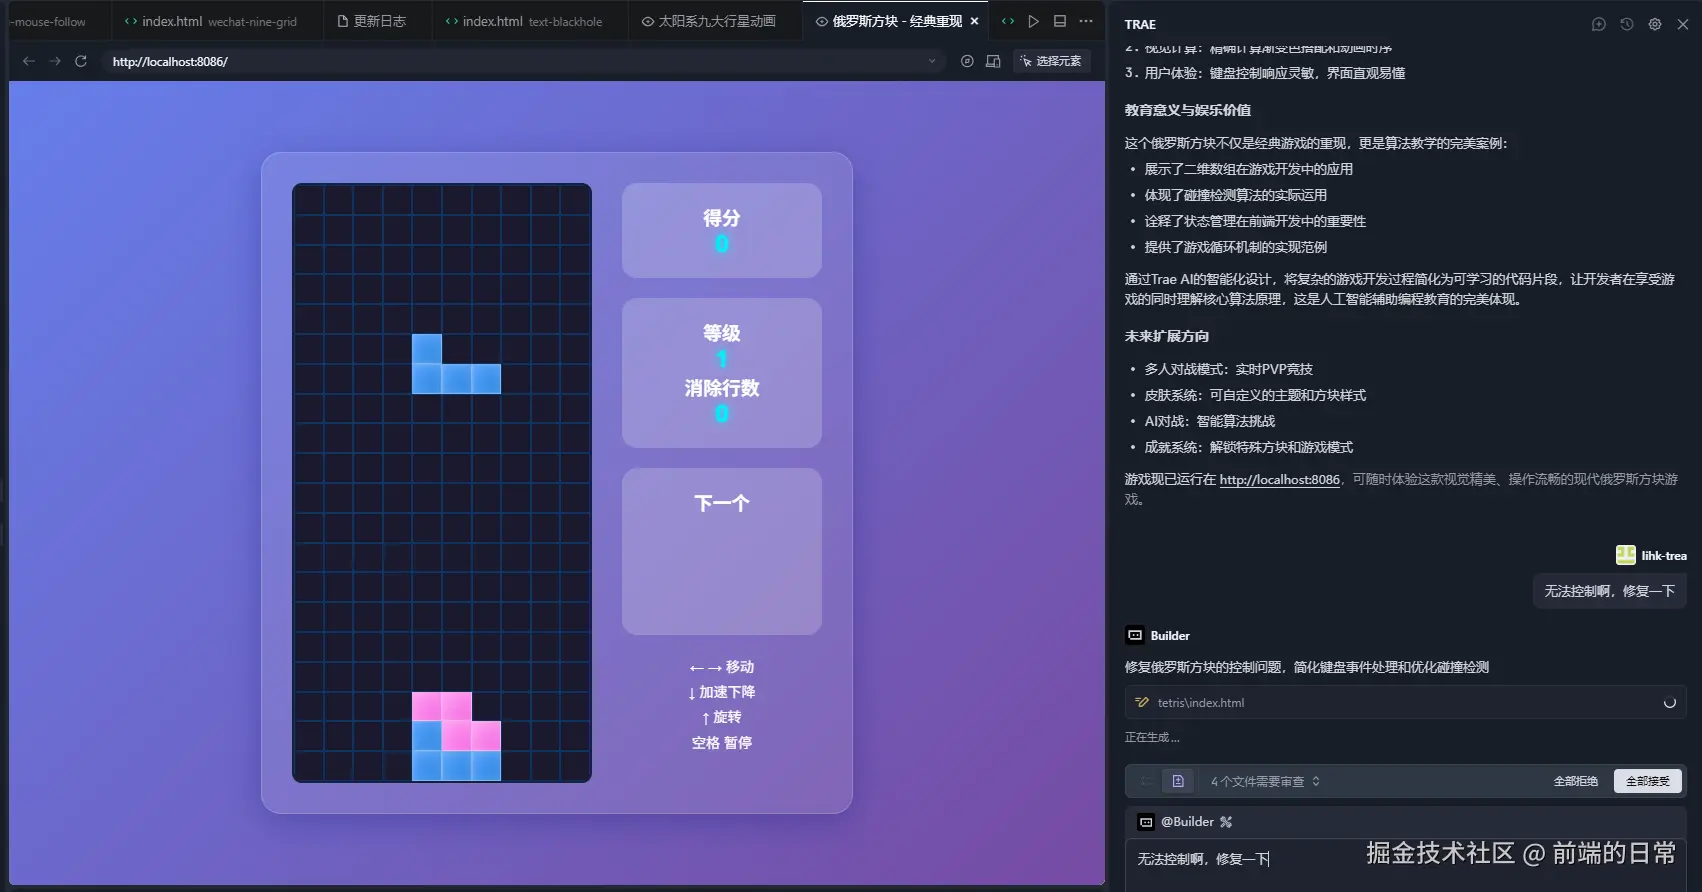Open the URL history dropdown arrow
This screenshot has height=892, width=1702.
pos(932,61)
